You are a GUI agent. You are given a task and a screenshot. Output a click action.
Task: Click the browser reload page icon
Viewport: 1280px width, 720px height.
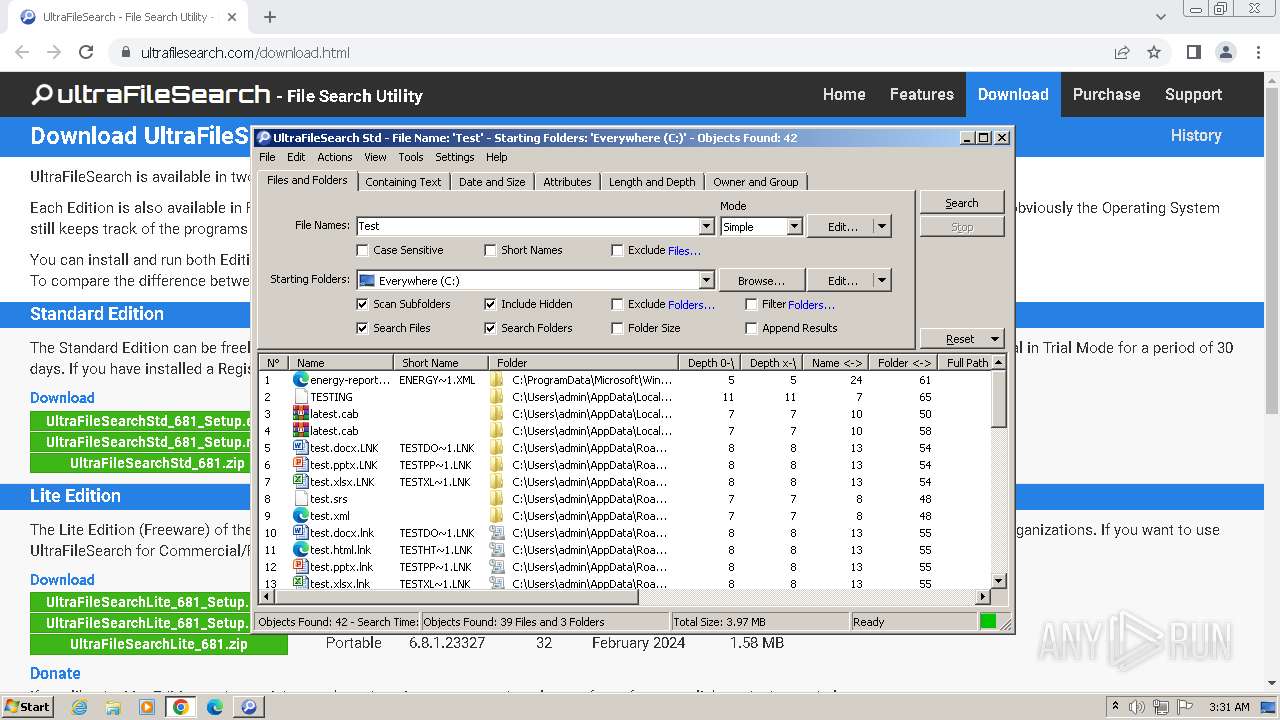86,52
